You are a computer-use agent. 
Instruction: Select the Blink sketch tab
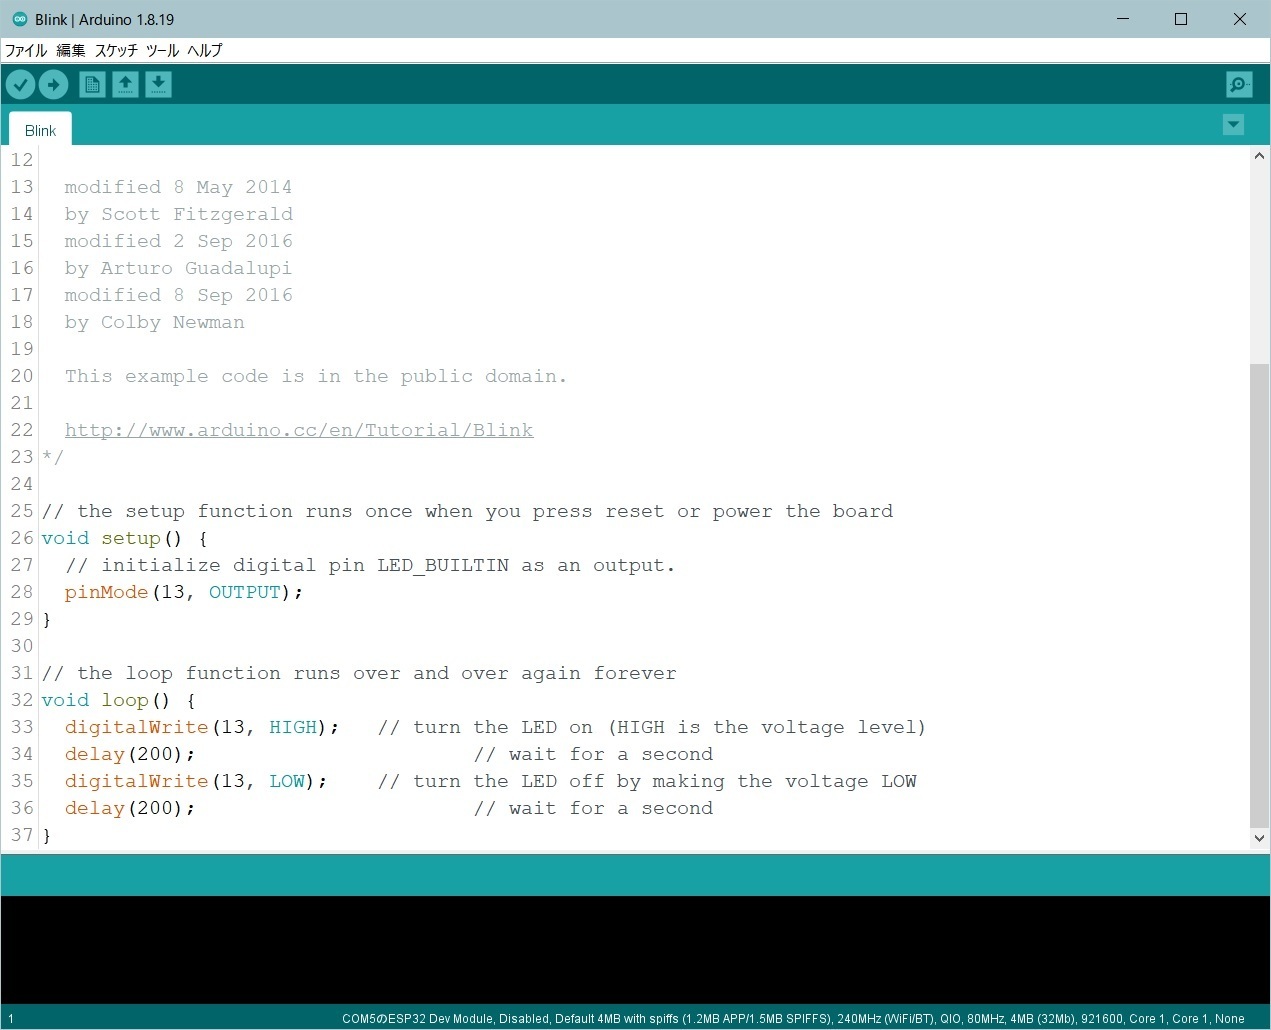40,131
